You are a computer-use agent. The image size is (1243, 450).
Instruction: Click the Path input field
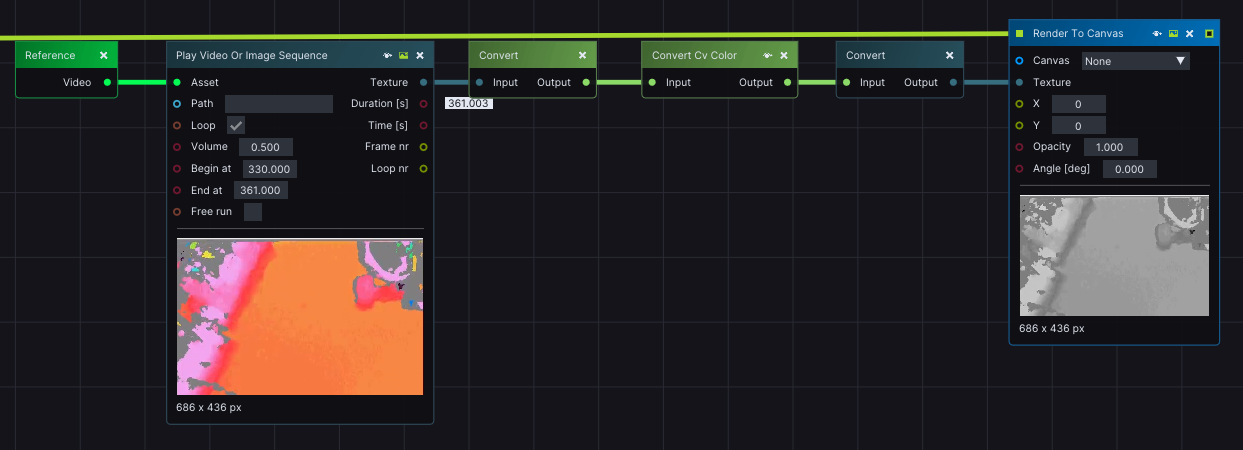(x=278, y=104)
